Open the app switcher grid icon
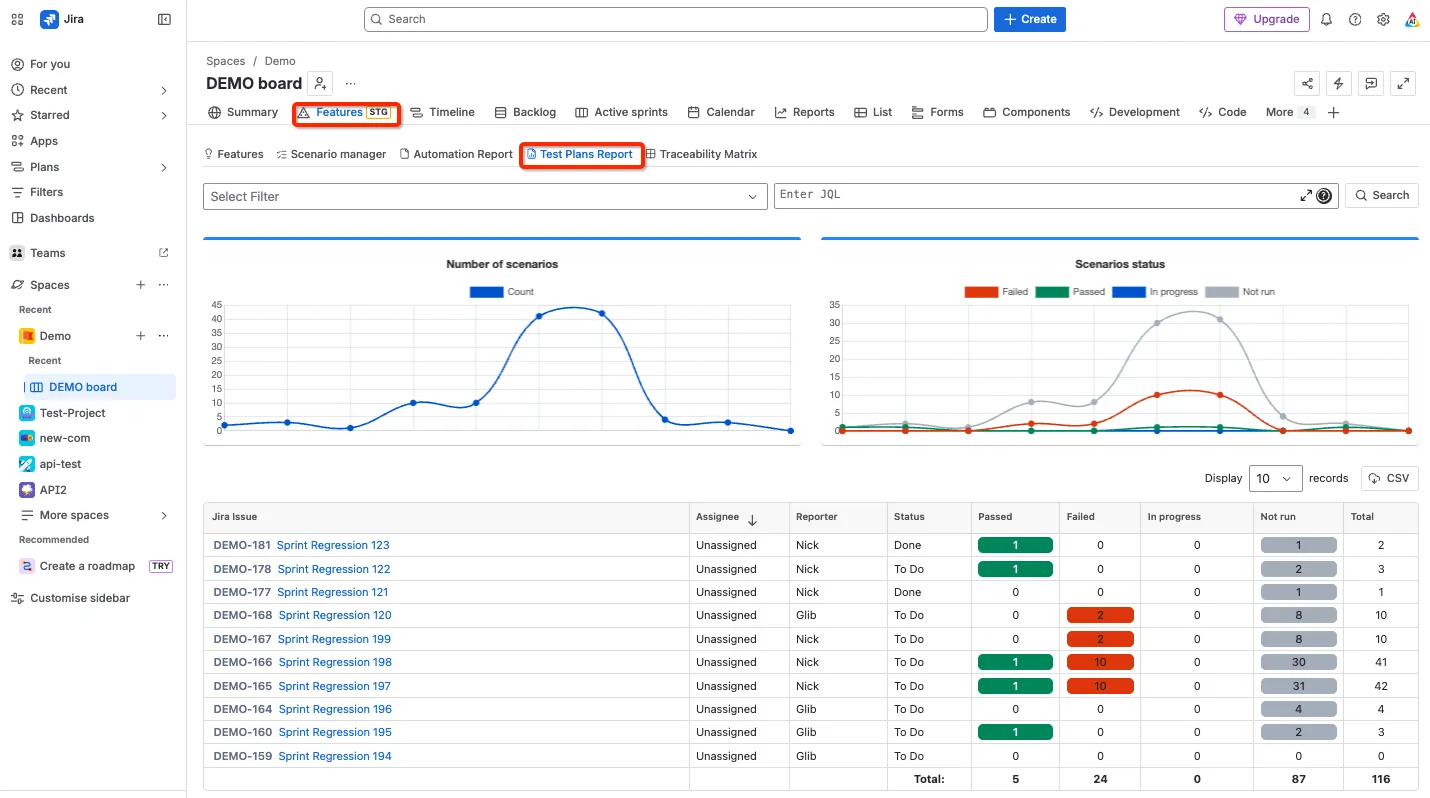The height and width of the screenshot is (798, 1430). 17,19
